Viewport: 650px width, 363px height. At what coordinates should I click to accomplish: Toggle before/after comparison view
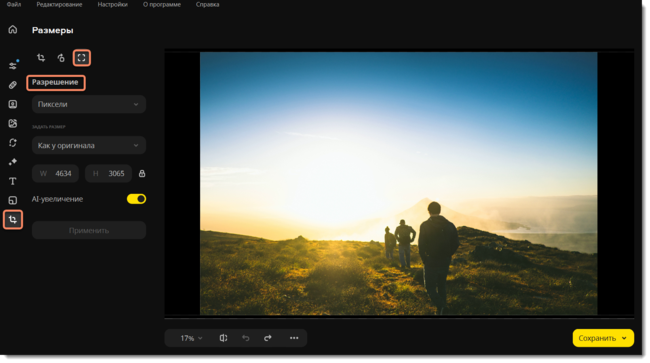pyautogui.click(x=223, y=338)
